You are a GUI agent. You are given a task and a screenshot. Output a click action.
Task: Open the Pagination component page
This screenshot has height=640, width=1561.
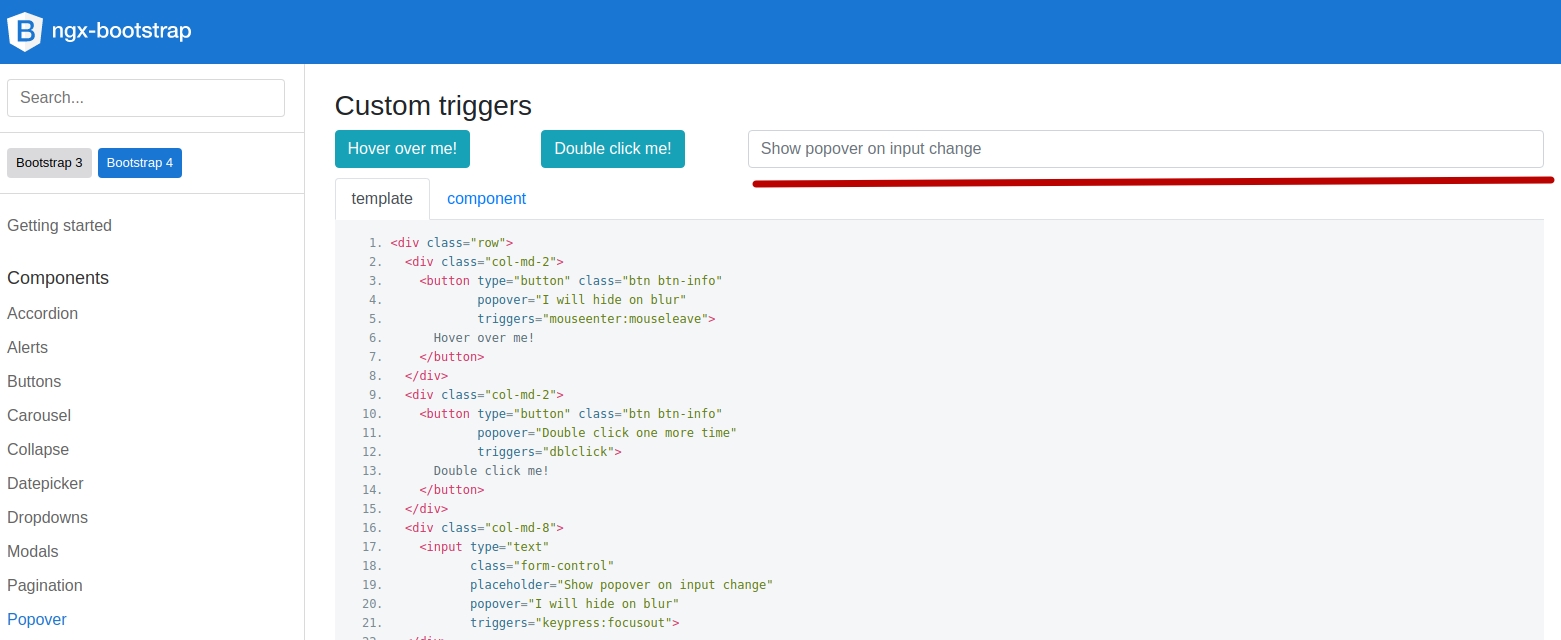coord(44,585)
